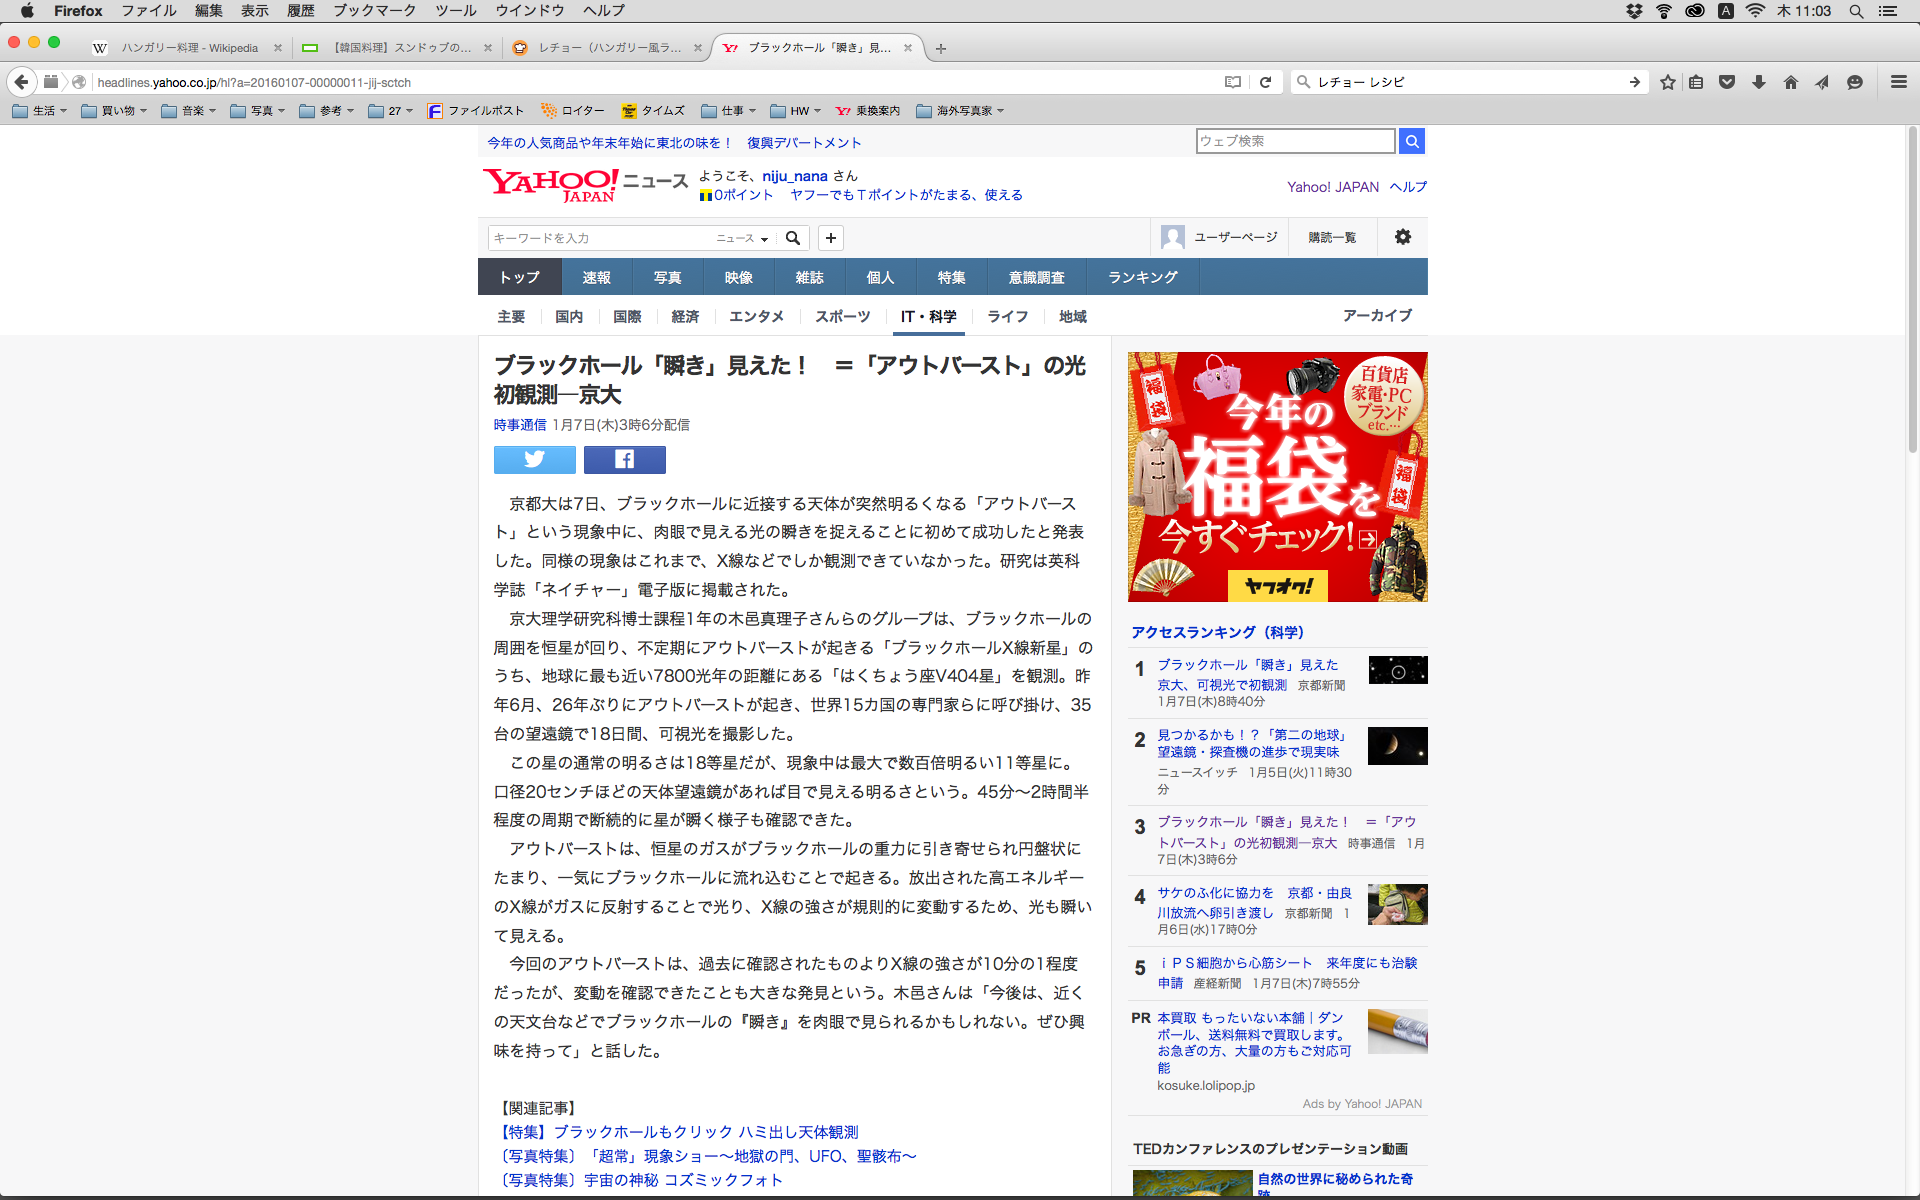This screenshot has height=1200, width=1920.
Task: Open Firefox hamburger menu
Action: pos(1898,82)
